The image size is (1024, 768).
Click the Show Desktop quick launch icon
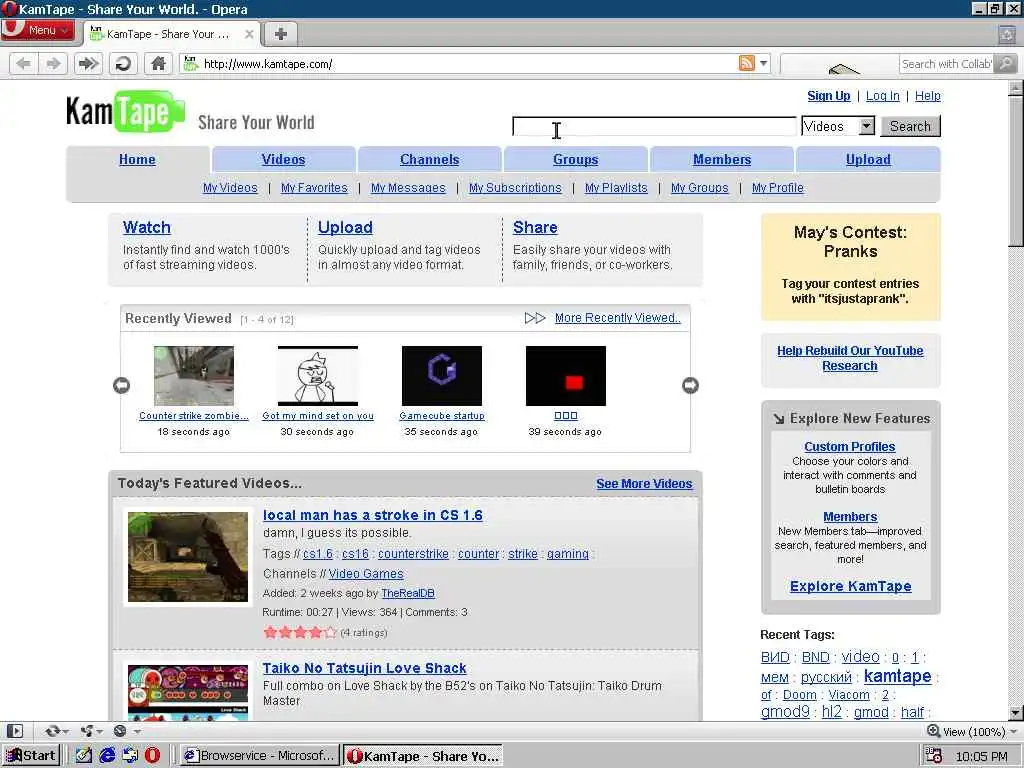click(84, 756)
